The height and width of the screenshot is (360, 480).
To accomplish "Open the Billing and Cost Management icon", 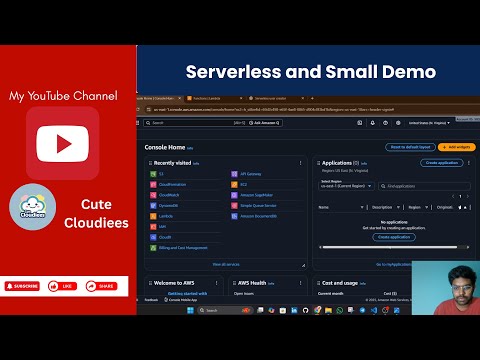I will (x=153, y=248).
